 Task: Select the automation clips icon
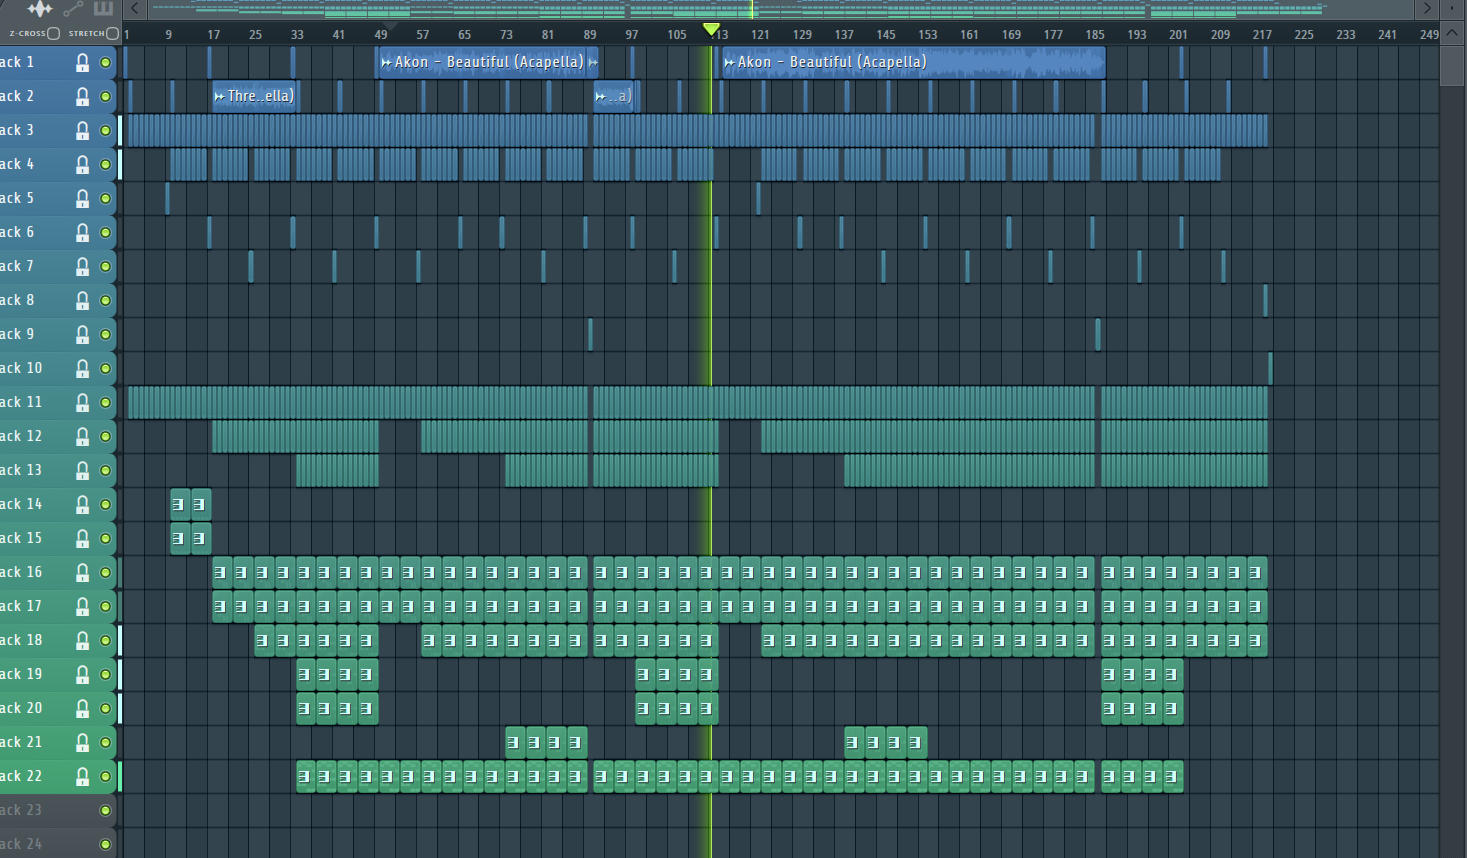point(73,9)
